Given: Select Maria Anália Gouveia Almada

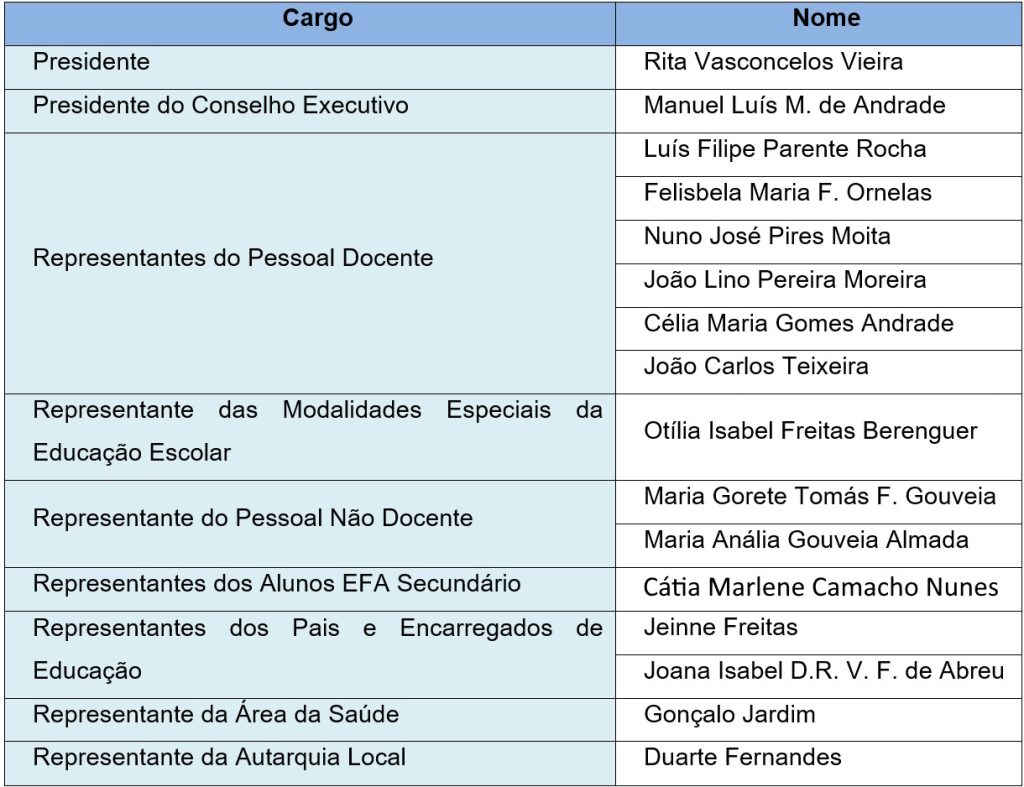Looking at the screenshot, I should (806, 540).
